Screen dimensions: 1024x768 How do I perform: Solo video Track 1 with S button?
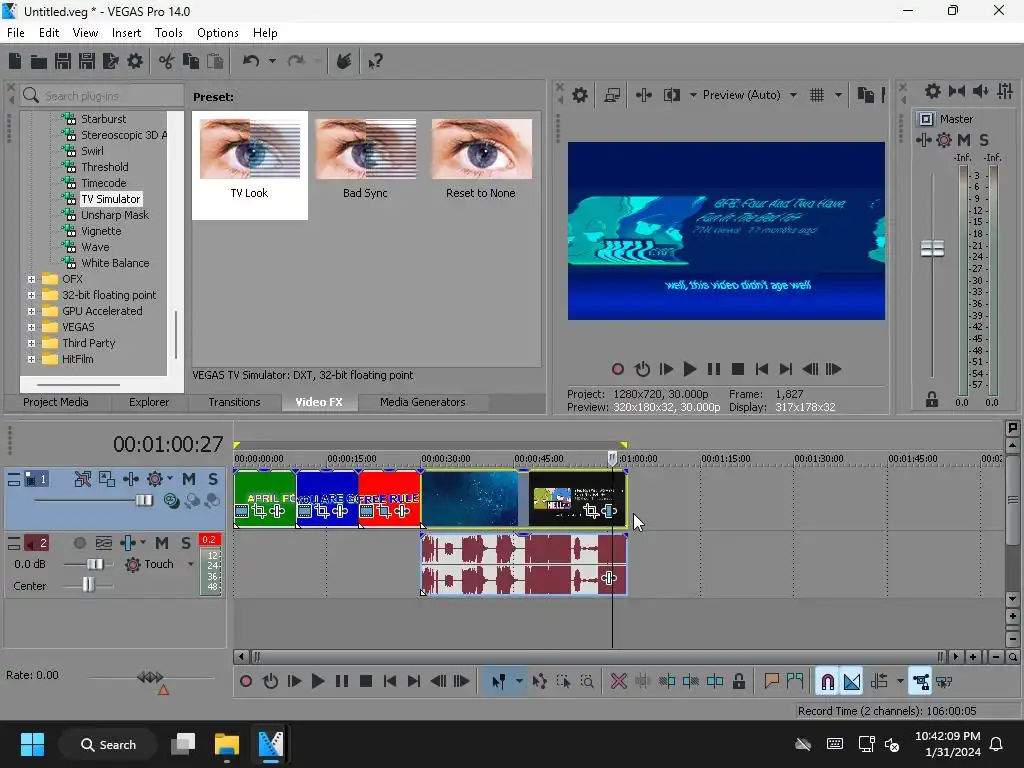point(213,479)
